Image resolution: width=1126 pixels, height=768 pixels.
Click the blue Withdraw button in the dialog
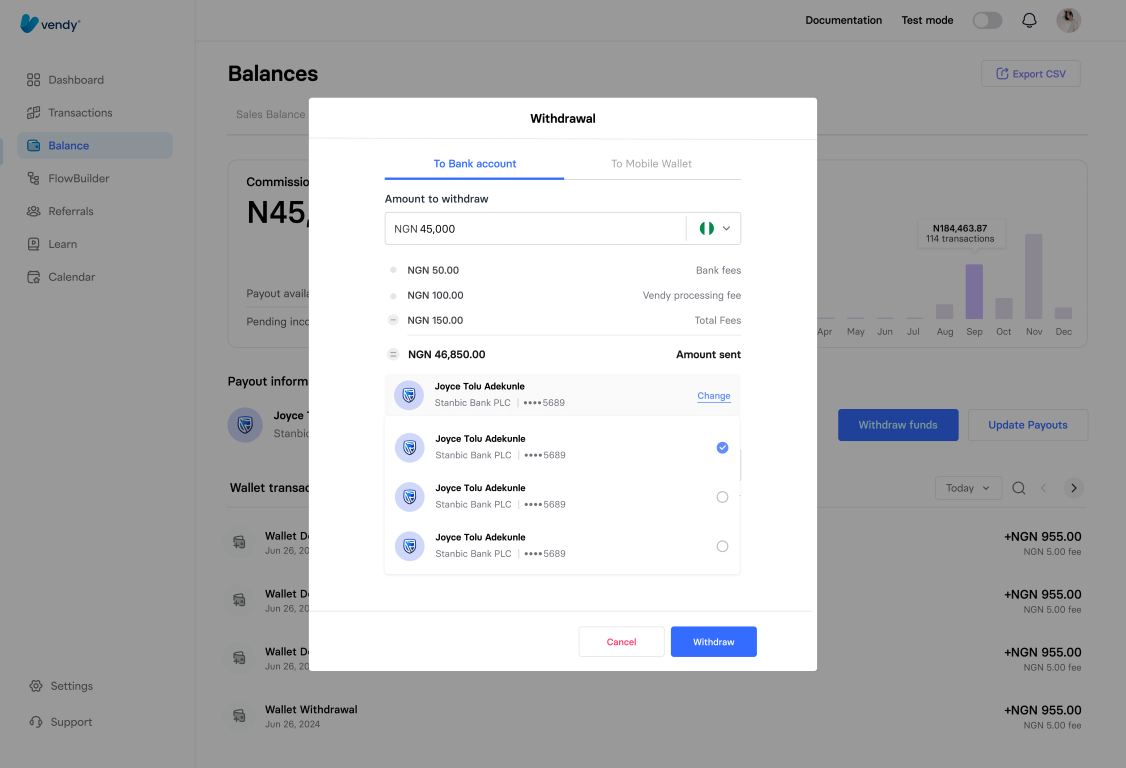[x=714, y=642]
